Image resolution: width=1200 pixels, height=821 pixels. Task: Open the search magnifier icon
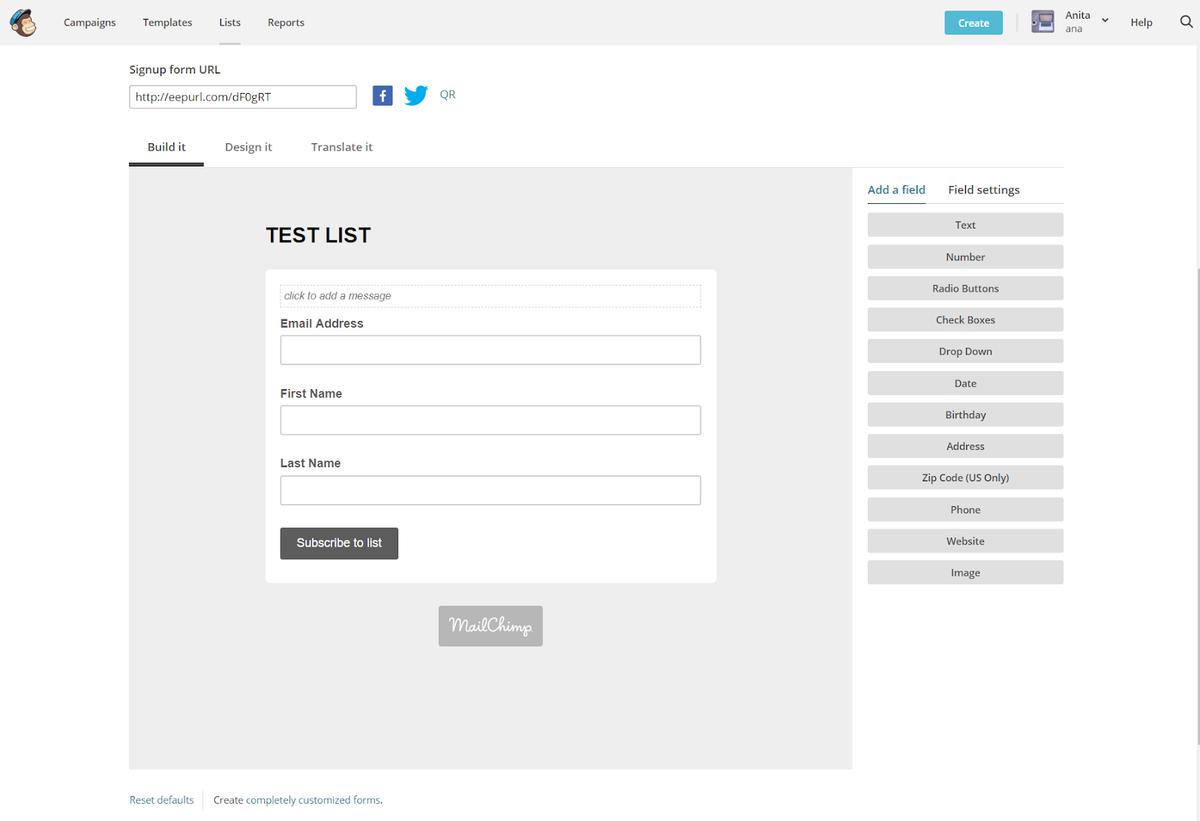coord(1186,22)
